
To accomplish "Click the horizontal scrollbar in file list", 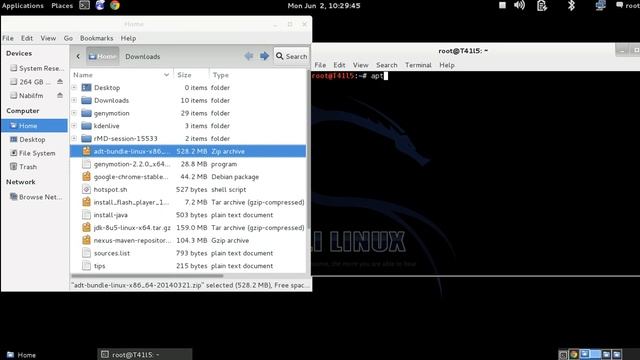I will pos(147,276).
